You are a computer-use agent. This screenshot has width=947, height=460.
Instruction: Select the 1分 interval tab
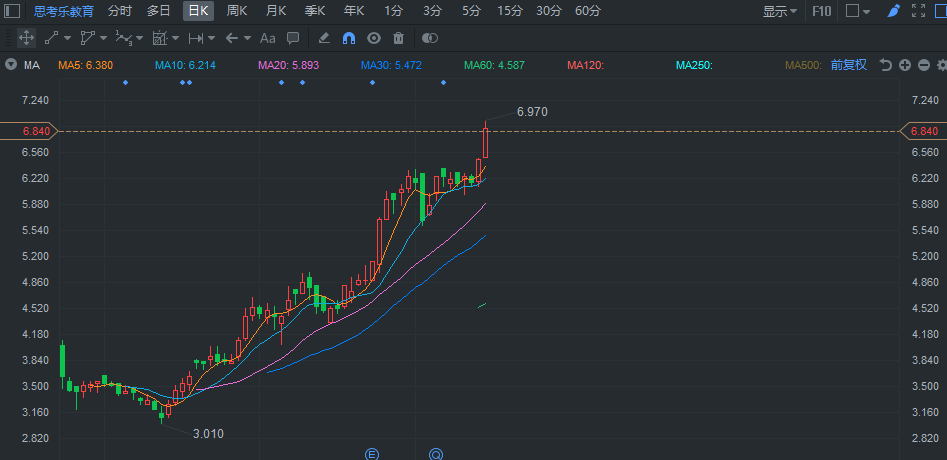393,10
